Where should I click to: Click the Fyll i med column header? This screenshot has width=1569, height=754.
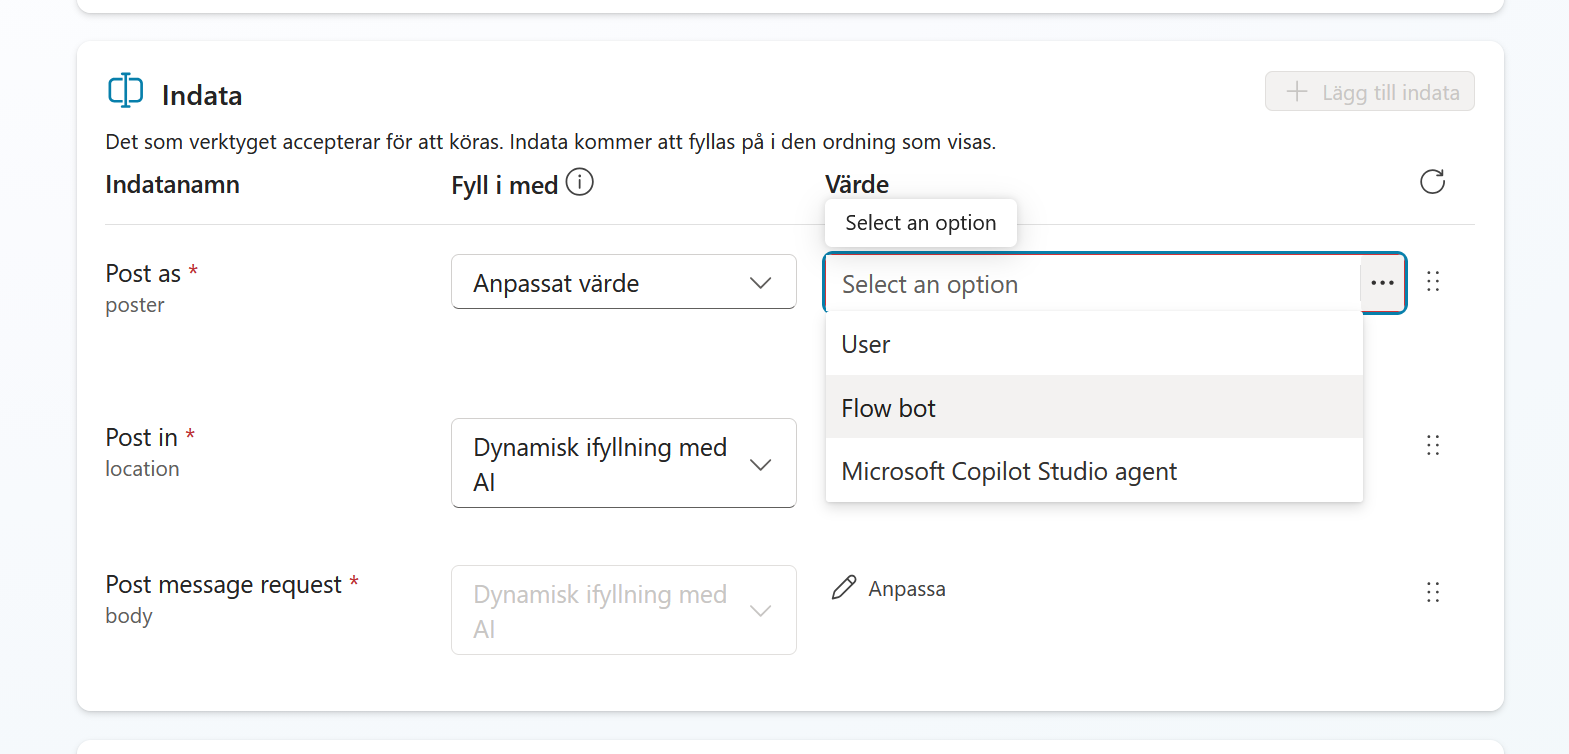click(504, 185)
